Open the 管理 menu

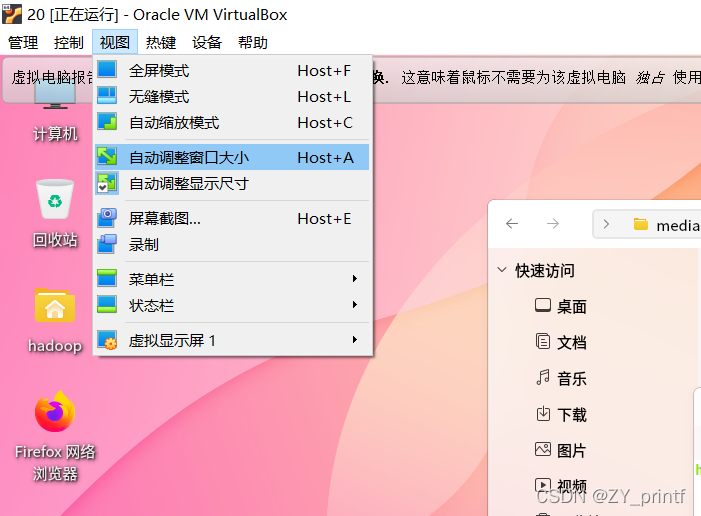coord(23,42)
